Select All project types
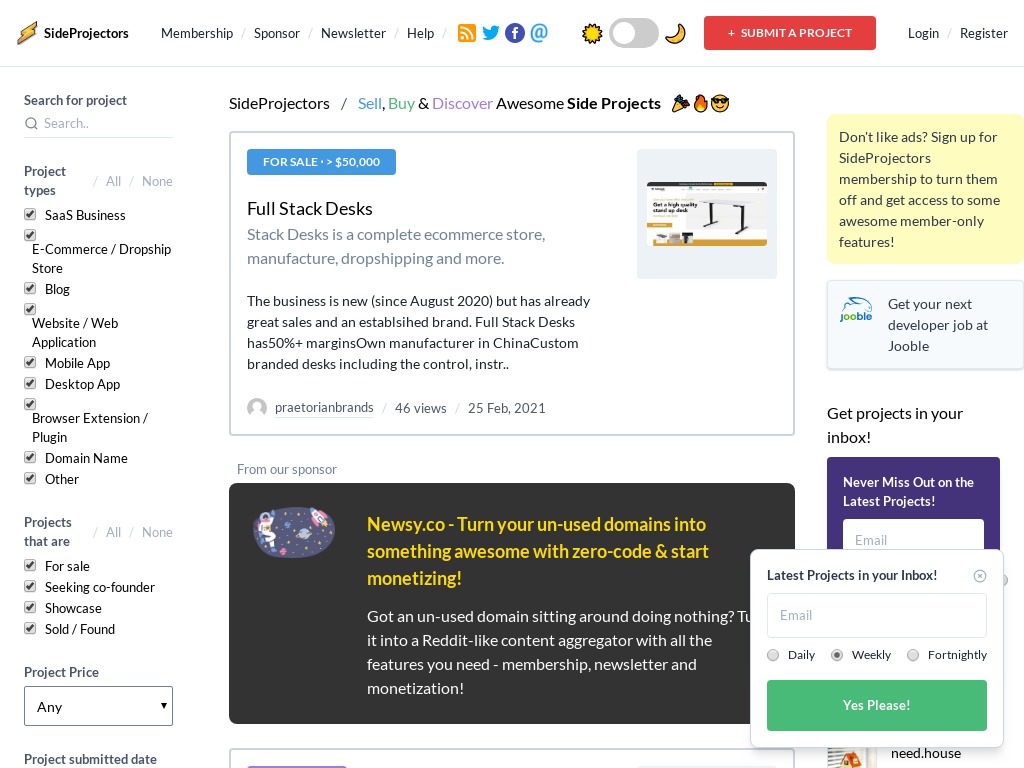 114,182
